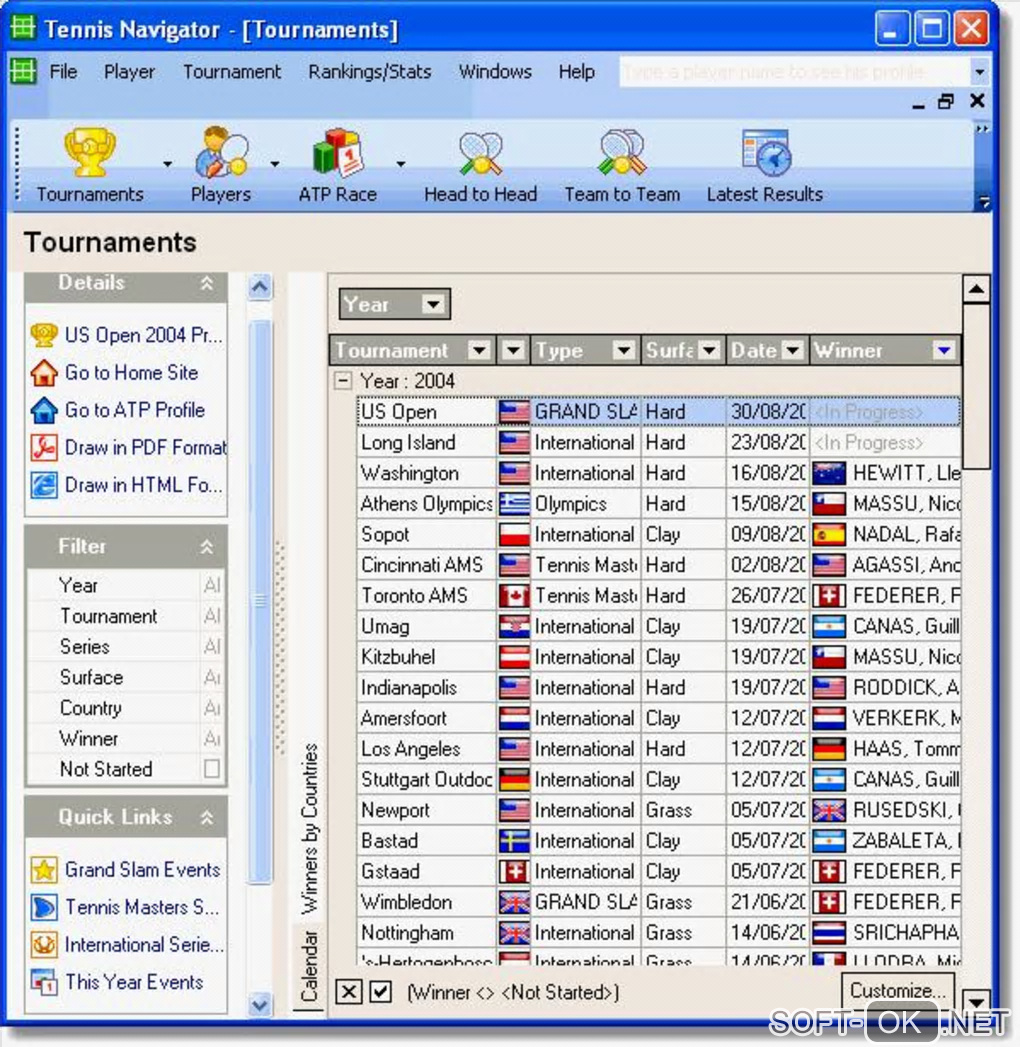Open the player name search dropdown arrow
The image size is (1020, 1047).
[x=979, y=71]
